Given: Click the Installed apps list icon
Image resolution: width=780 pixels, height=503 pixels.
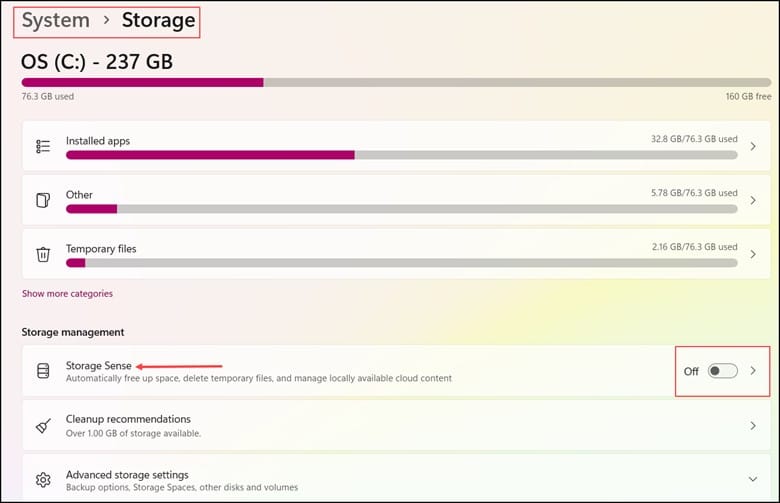Looking at the screenshot, I should [x=43, y=146].
